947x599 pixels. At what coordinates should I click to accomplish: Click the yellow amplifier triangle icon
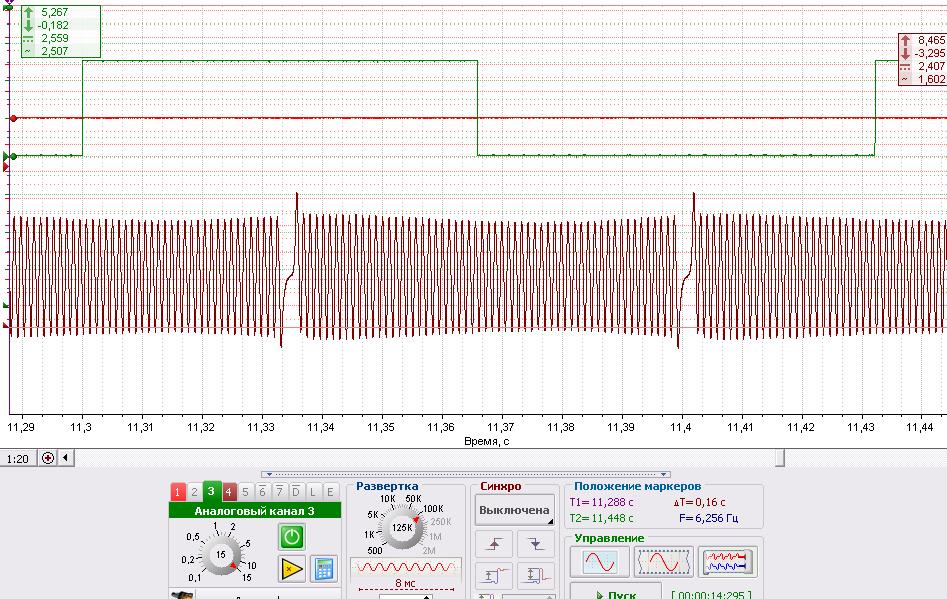[291, 569]
